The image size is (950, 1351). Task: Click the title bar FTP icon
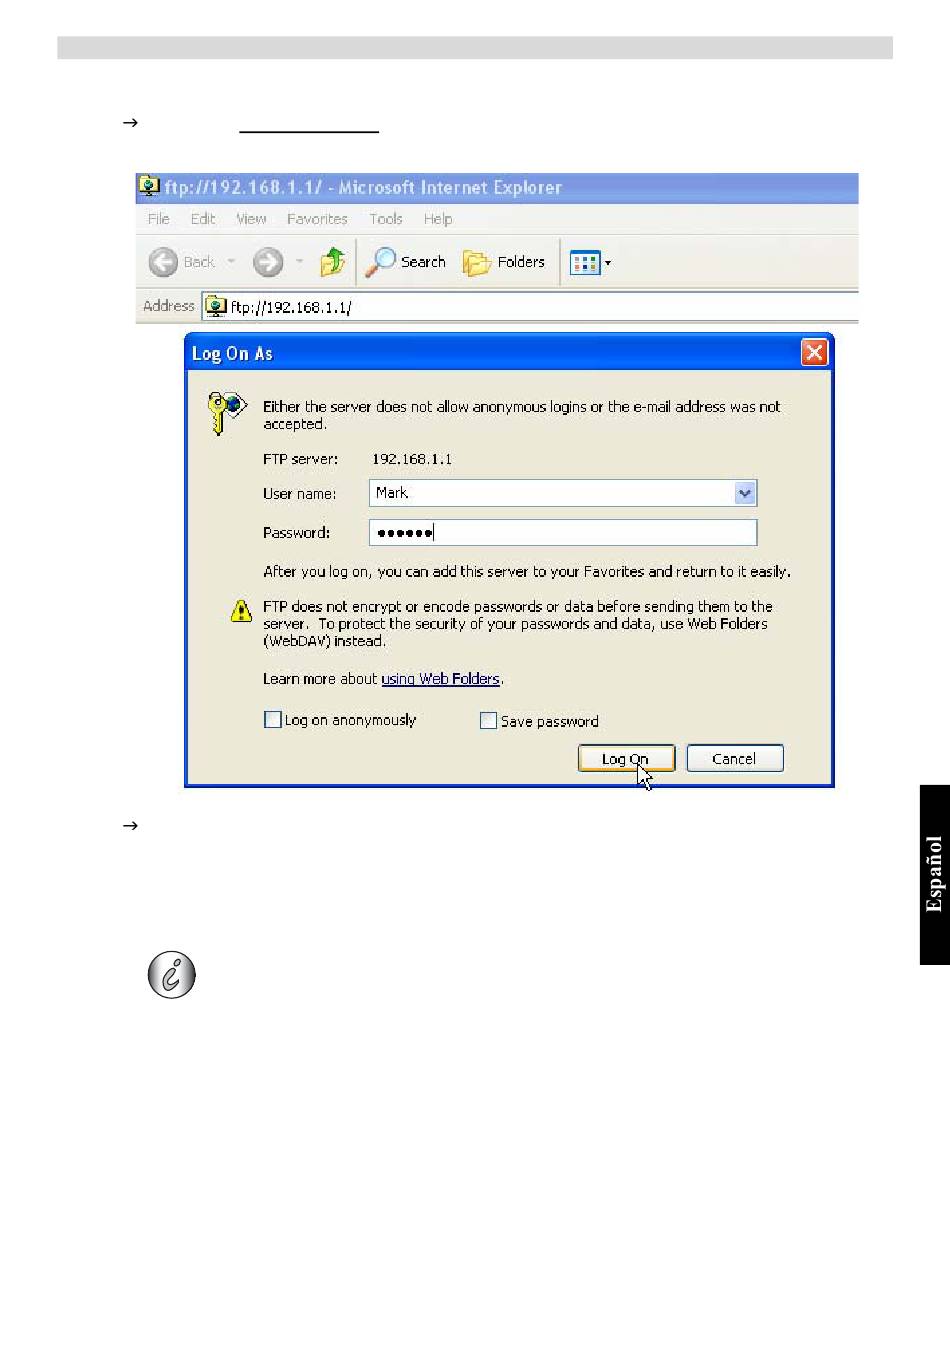pos(149,186)
